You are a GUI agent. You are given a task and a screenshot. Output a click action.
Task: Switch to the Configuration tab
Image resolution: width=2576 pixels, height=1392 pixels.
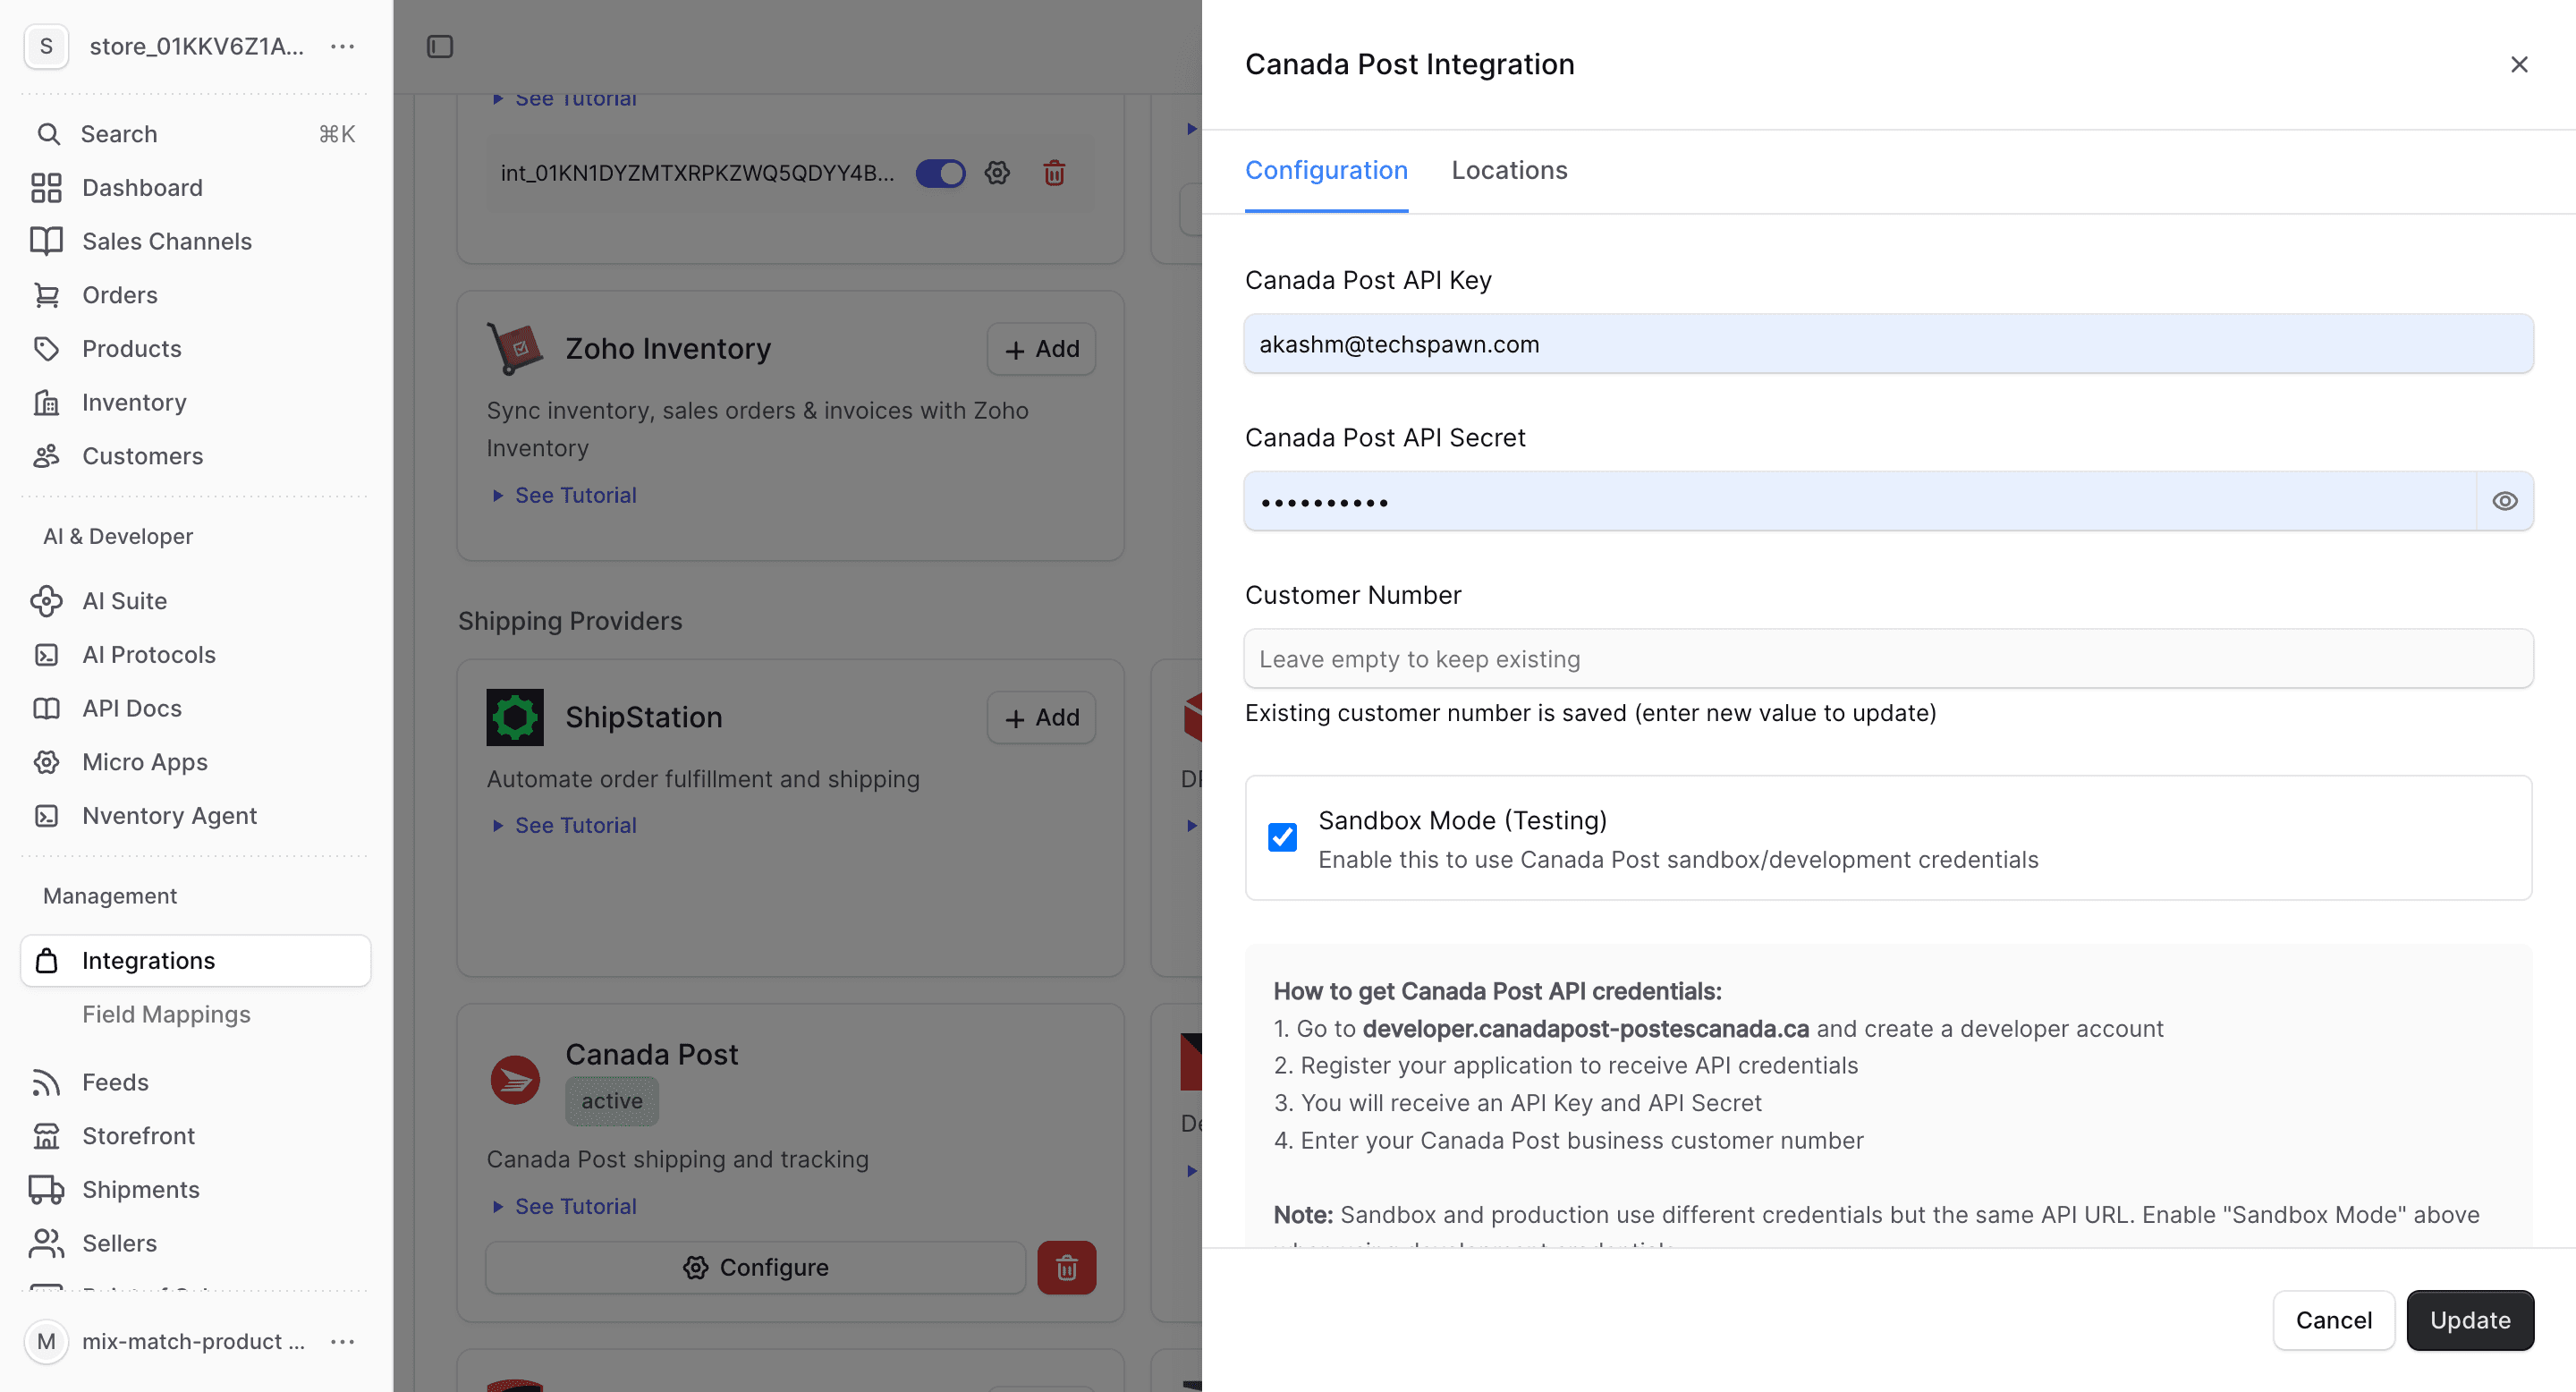1326,170
